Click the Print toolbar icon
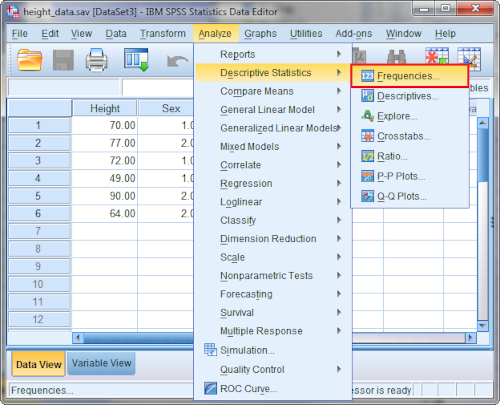Viewport: 500px width, 405px height. click(x=97, y=60)
